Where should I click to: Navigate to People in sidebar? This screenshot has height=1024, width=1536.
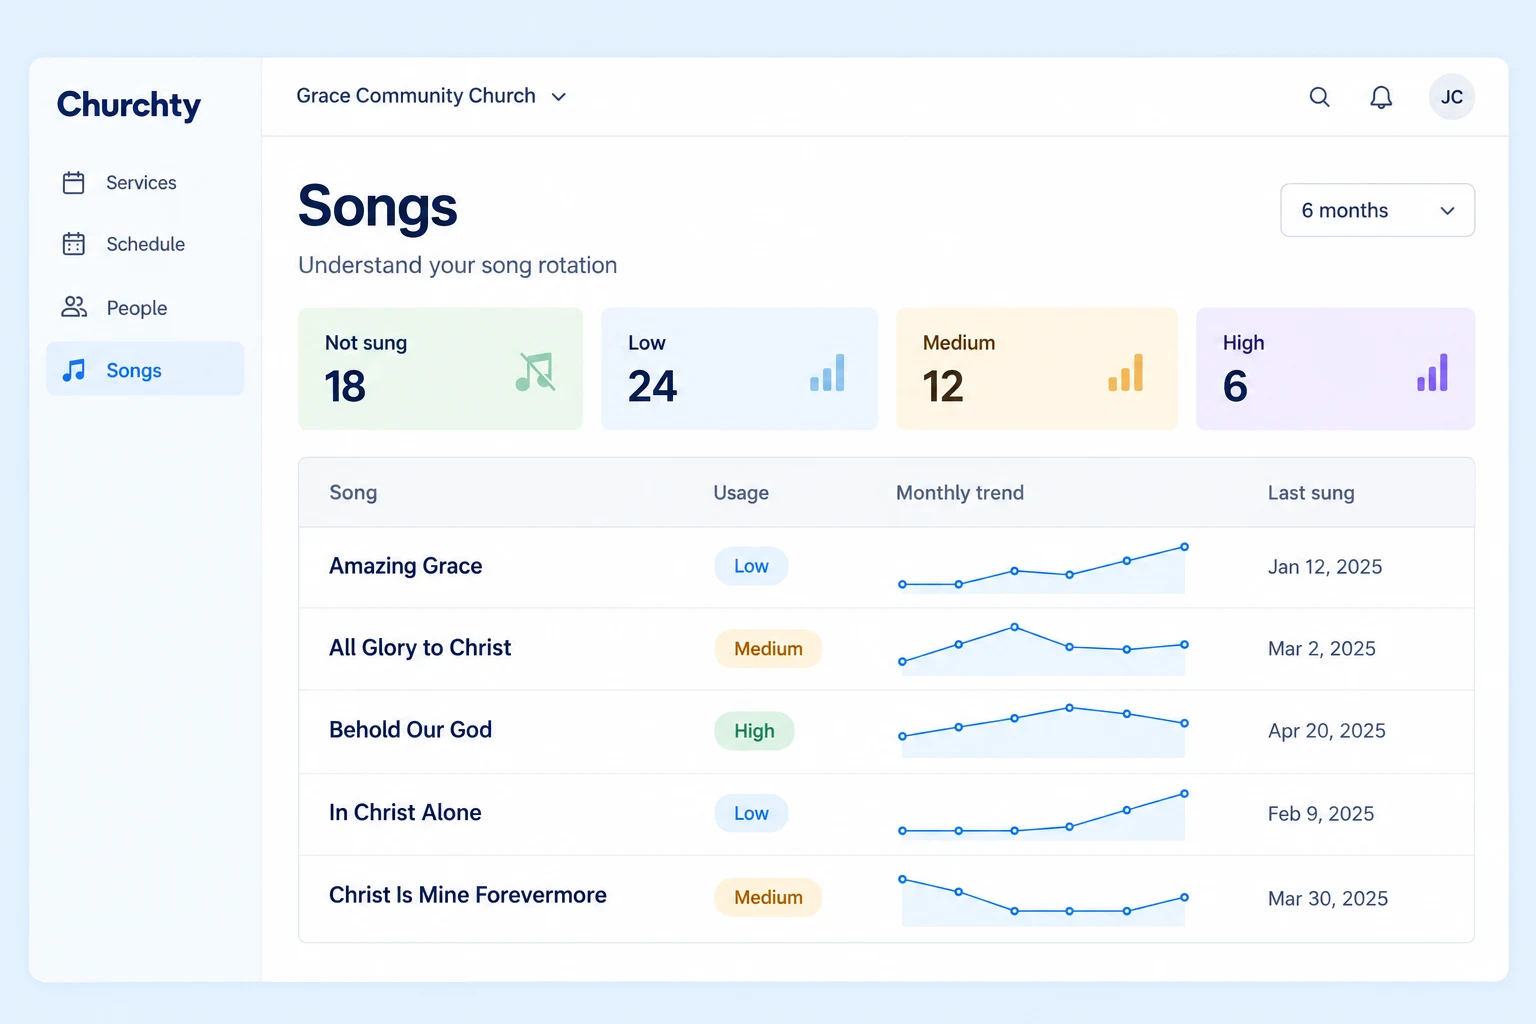coord(145,308)
